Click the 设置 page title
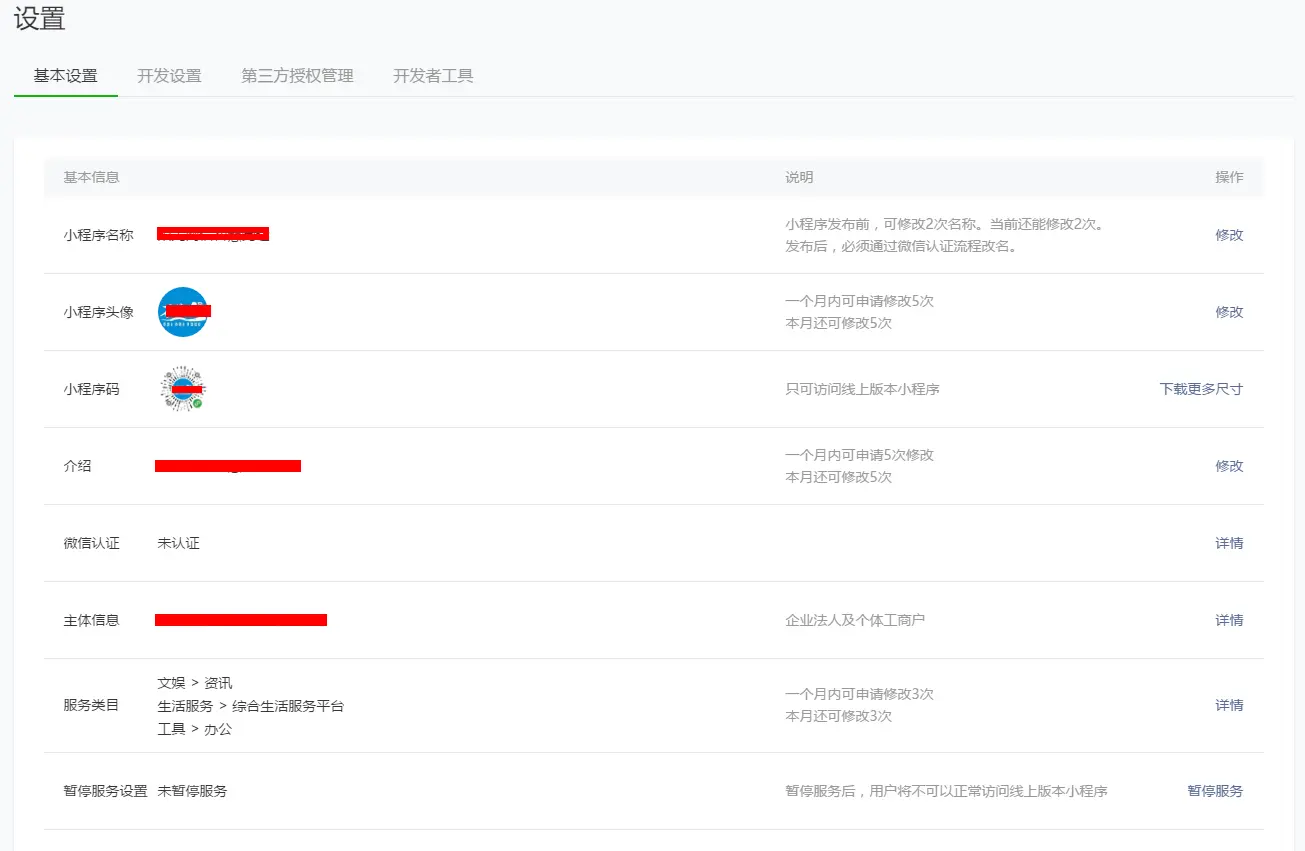1305x851 pixels. [40, 18]
